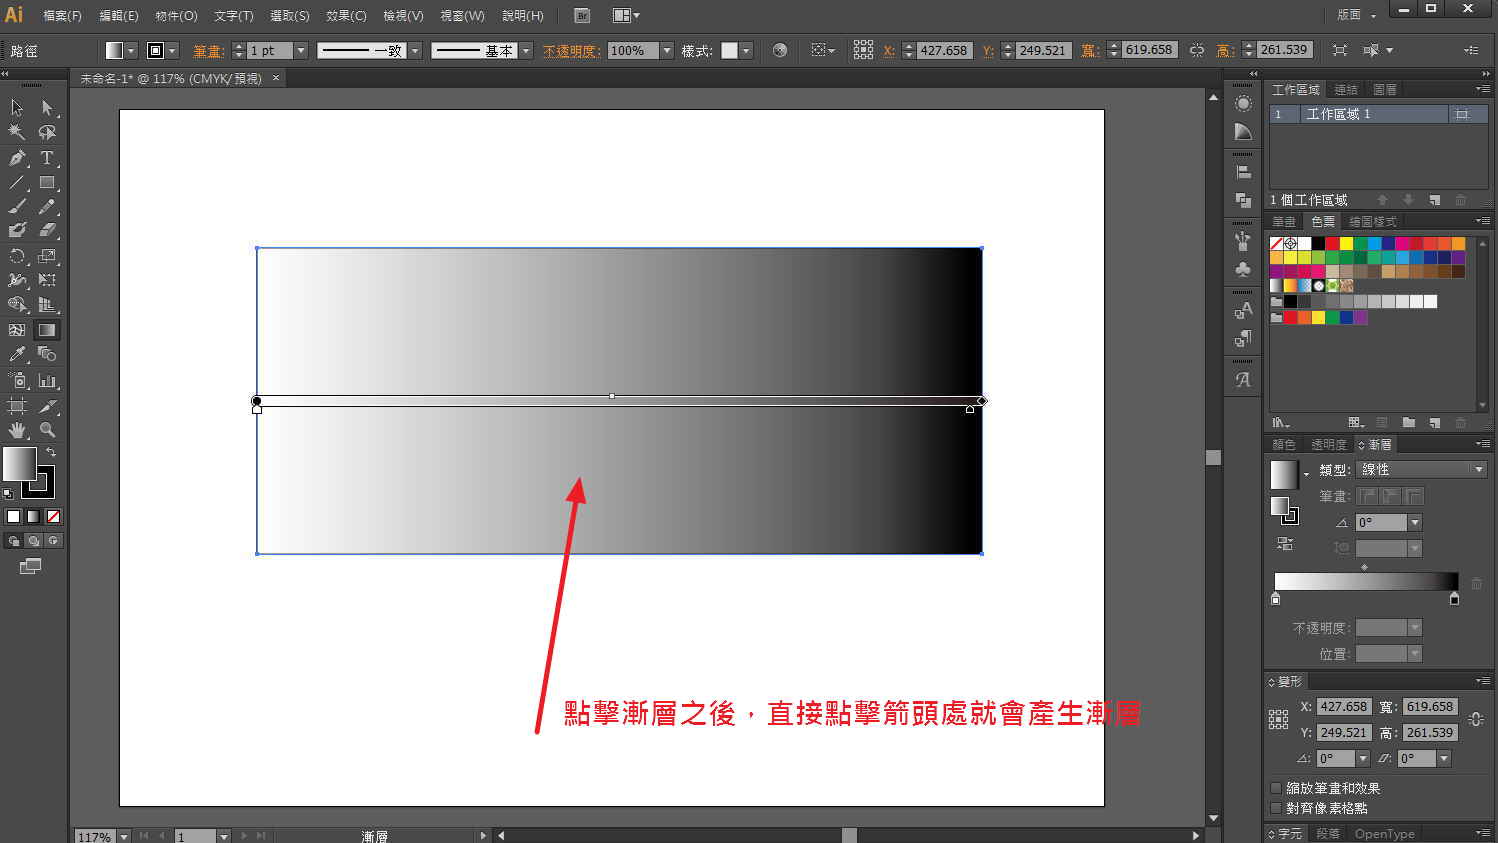
Task: Open opacity 100% dropdown arrow
Action: click(667, 50)
